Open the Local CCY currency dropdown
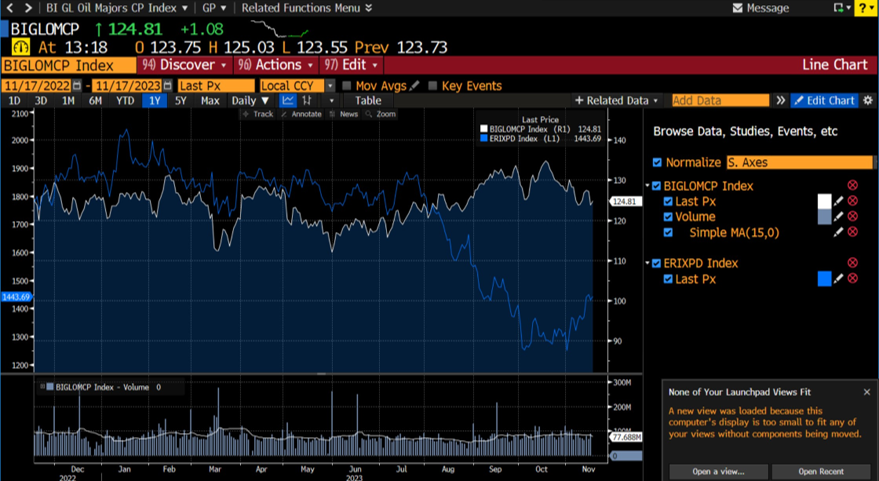 tap(297, 86)
